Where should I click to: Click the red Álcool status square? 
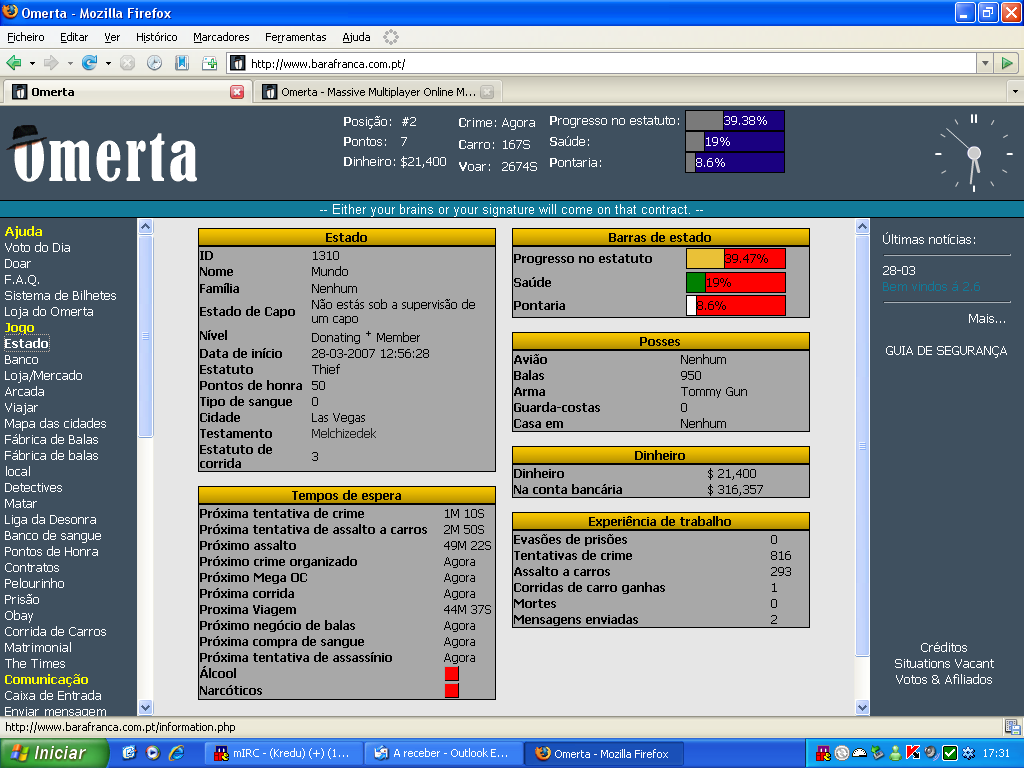tap(452, 674)
